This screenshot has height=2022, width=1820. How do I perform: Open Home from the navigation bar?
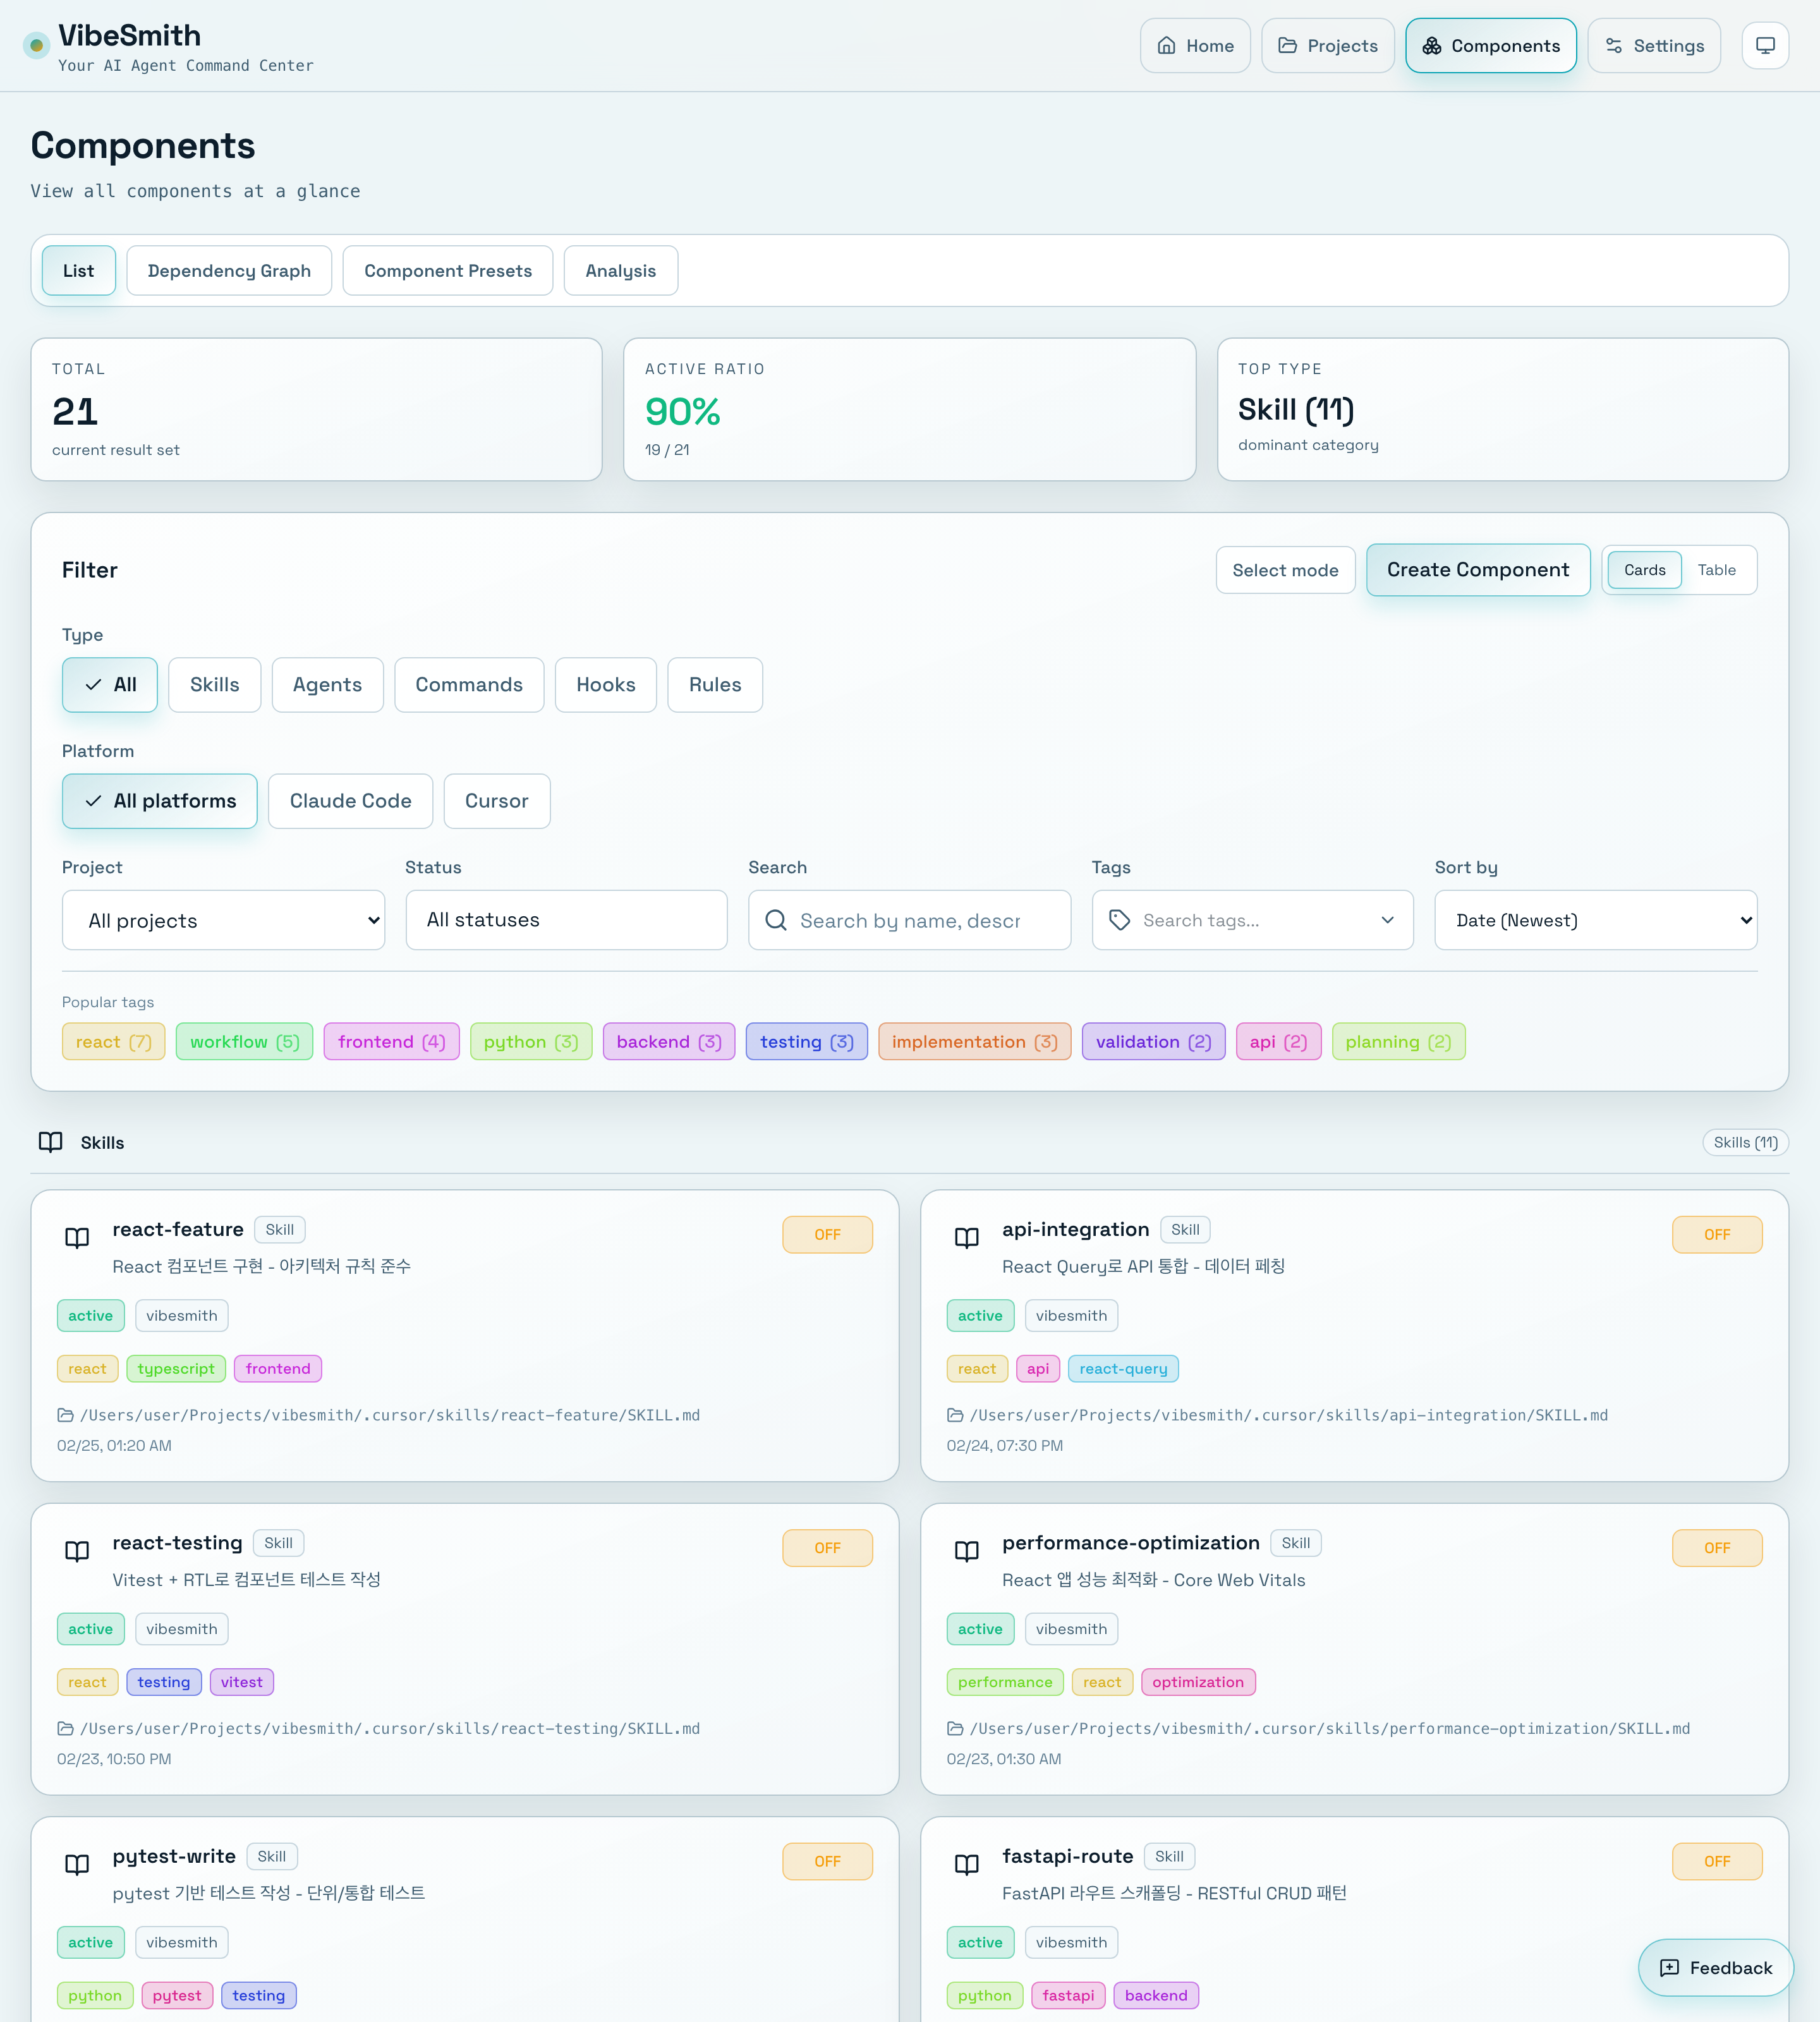coord(1195,45)
